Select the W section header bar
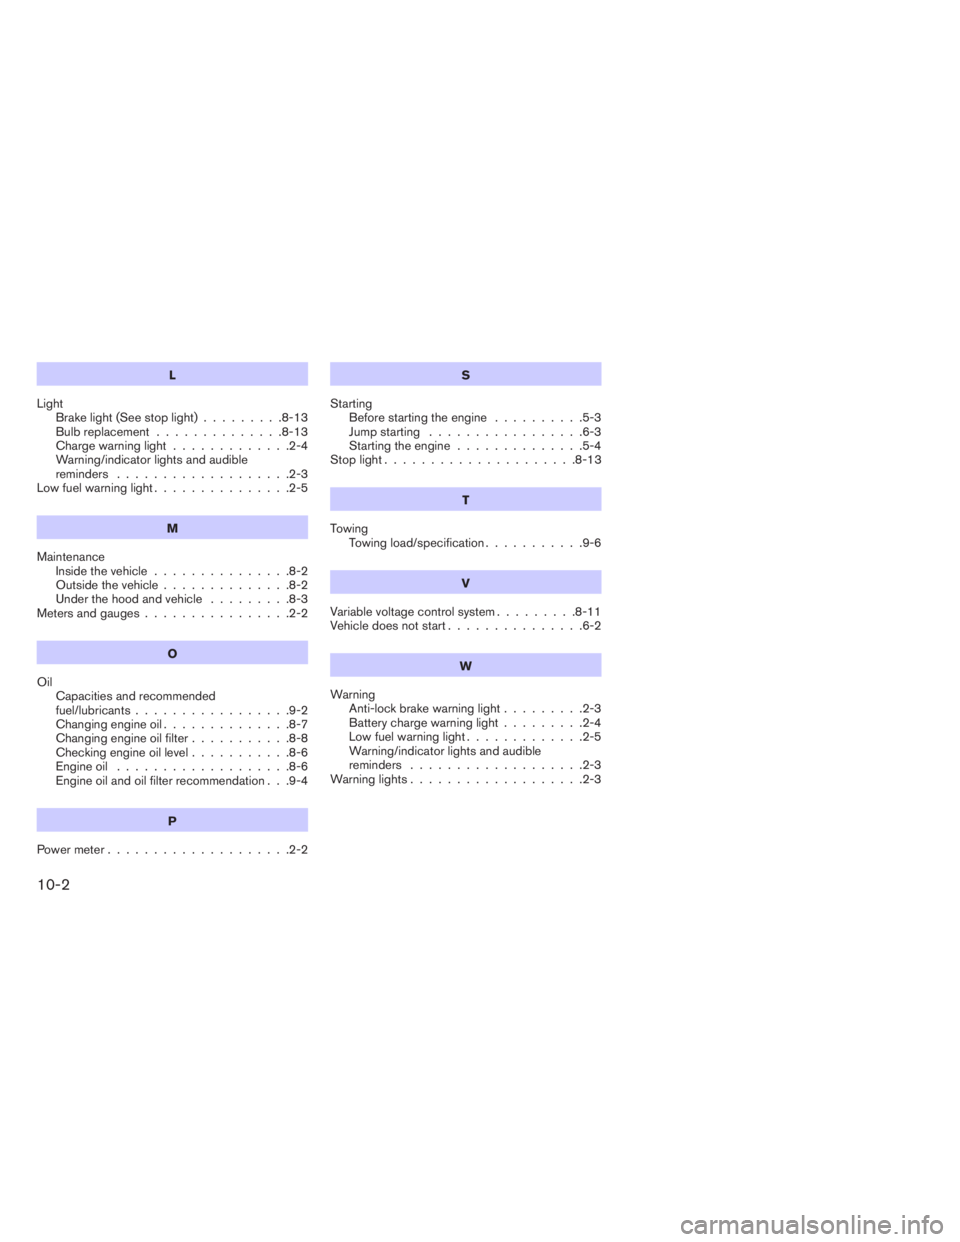Screen dimensions: 960x1242 (465, 665)
